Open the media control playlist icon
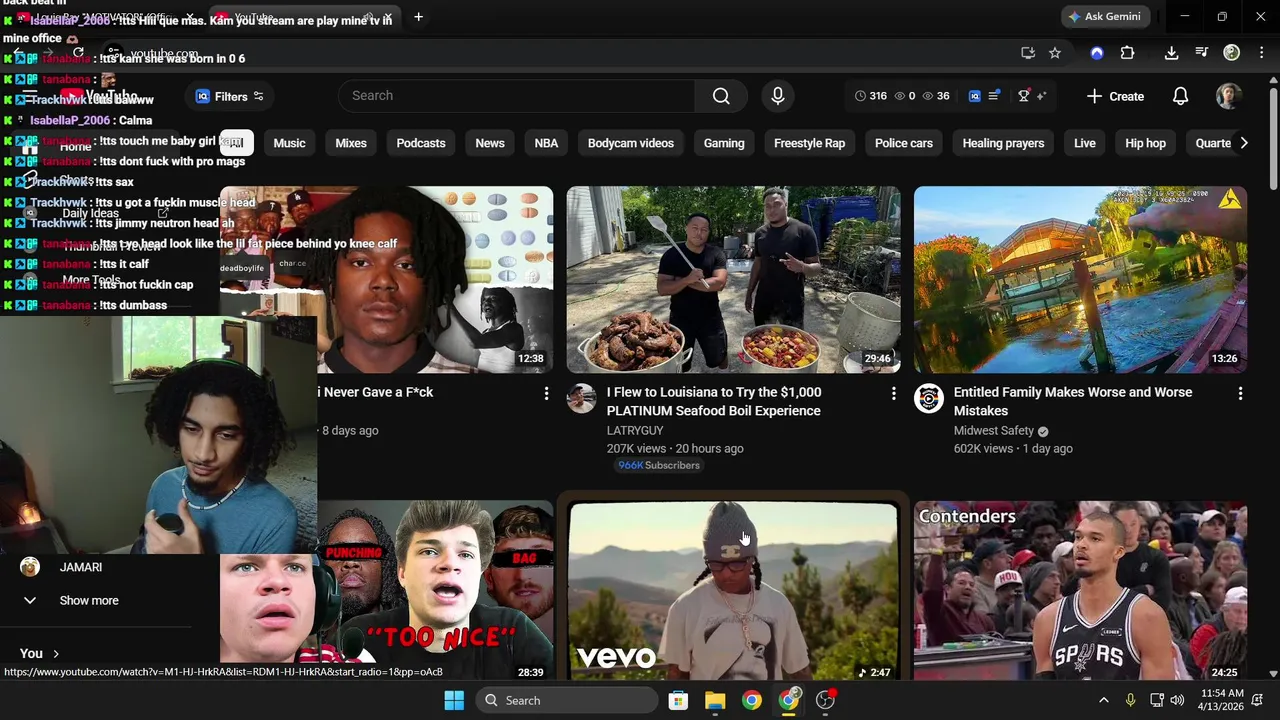This screenshot has width=1280, height=720. pyautogui.click(x=1203, y=53)
